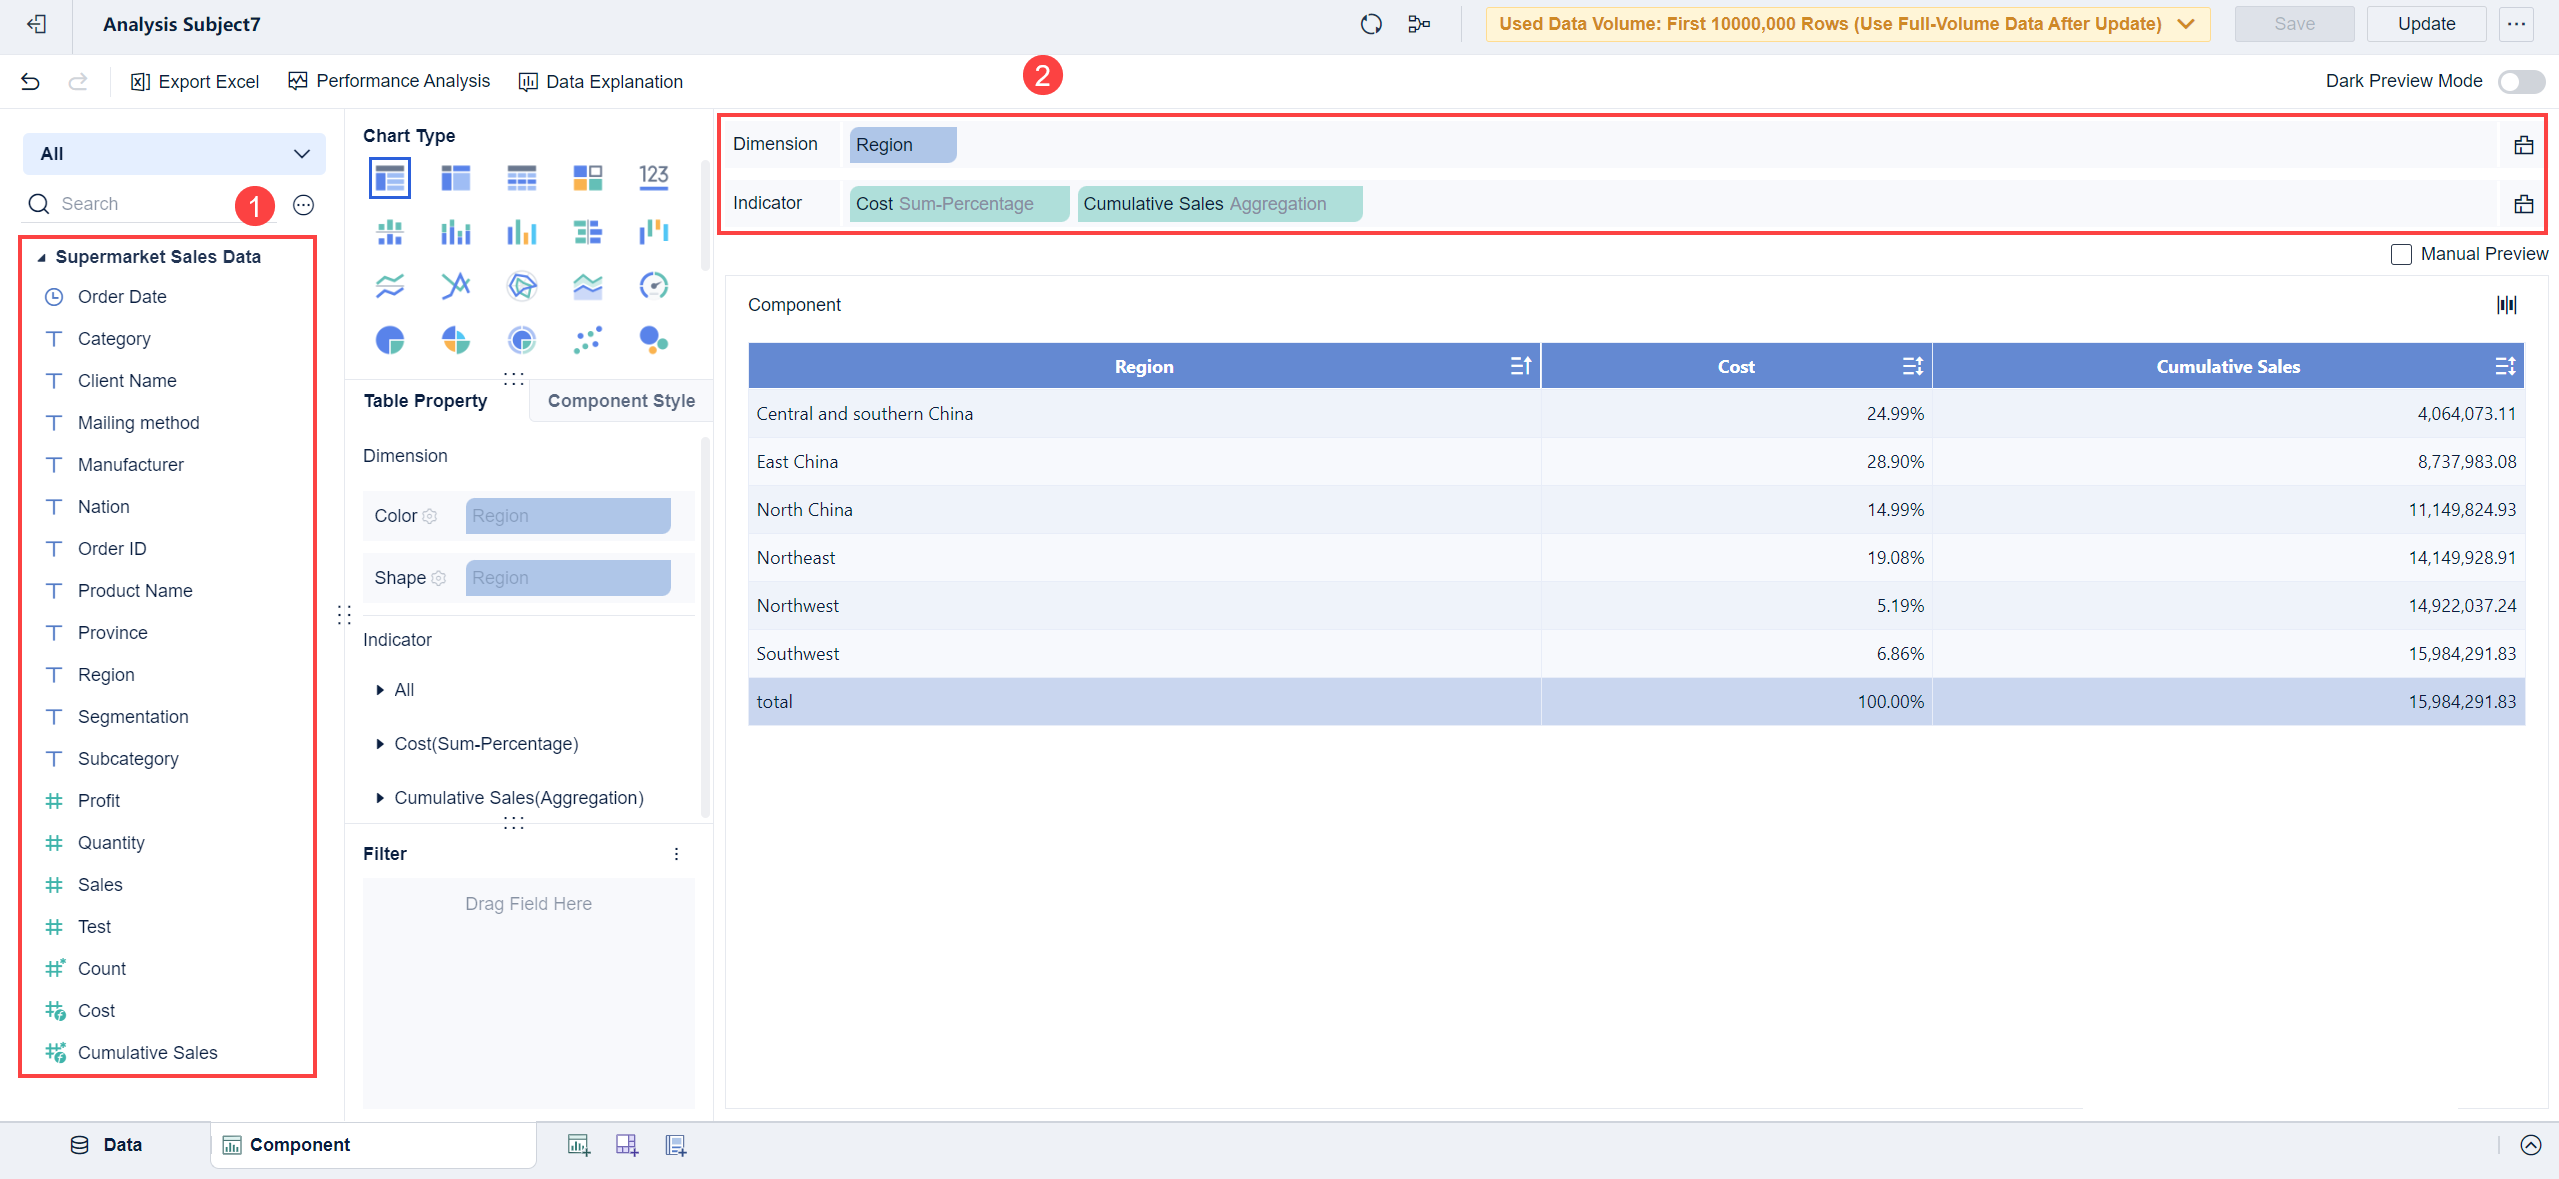
Task: Expand Cumulative Sales(Aggregation) settings
Action: tap(380, 798)
